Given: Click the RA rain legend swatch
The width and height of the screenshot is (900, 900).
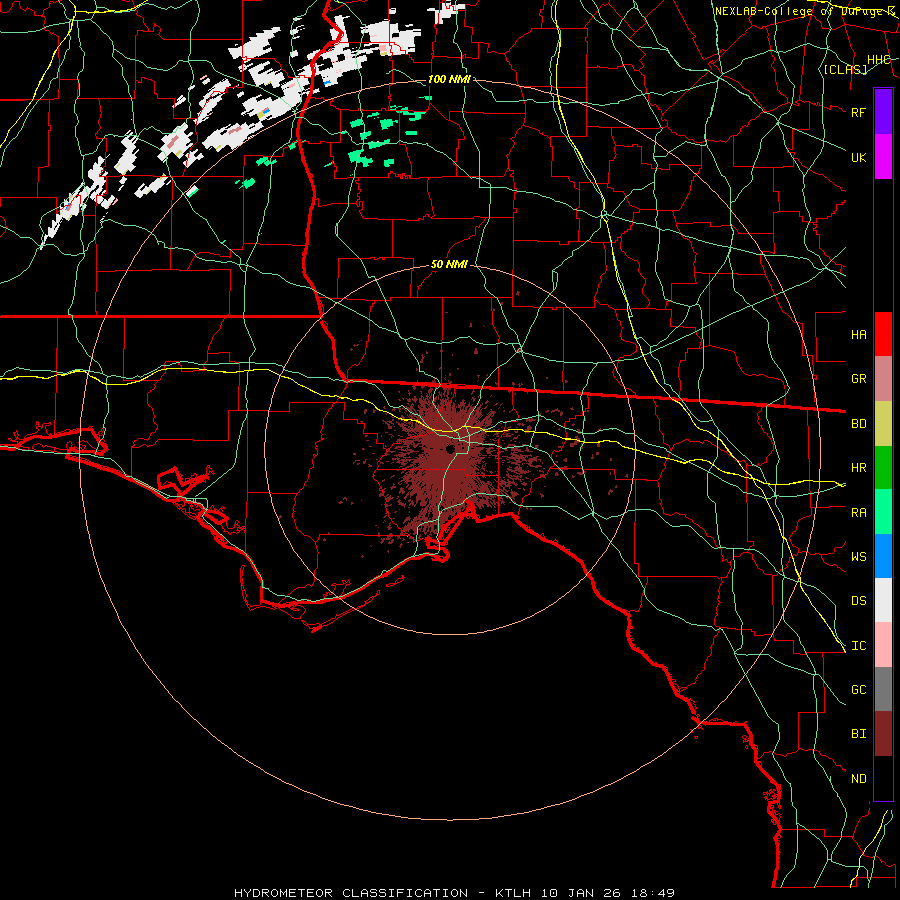Looking at the screenshot, I should [883, 512].
